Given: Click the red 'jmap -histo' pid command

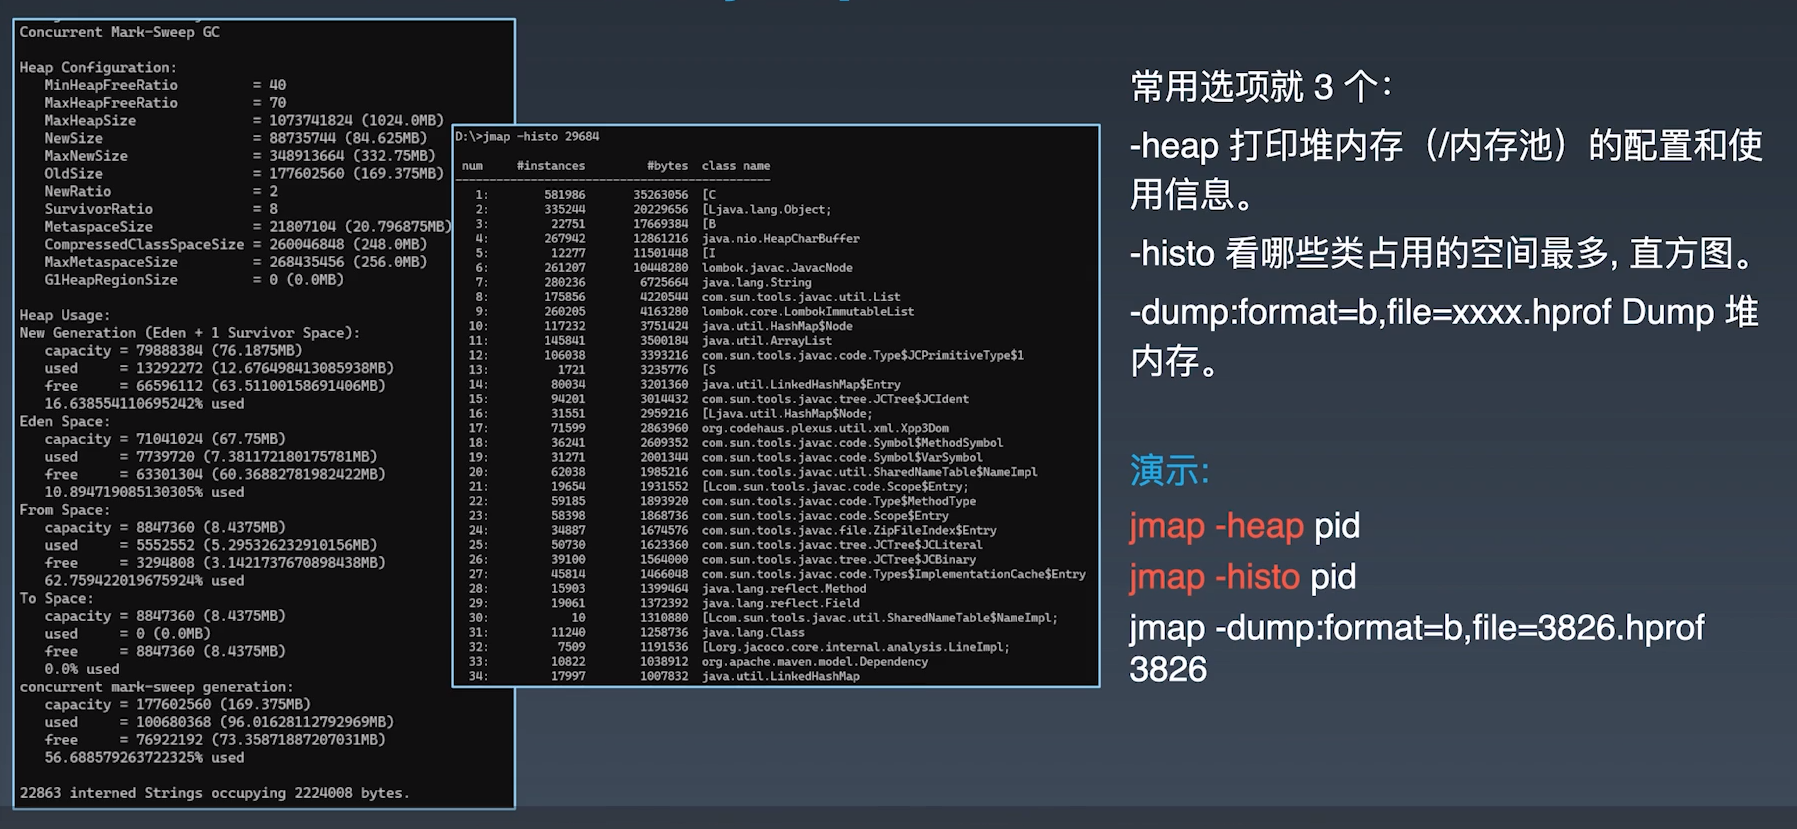Looking at the screenshot, I should tap(1243, 577).
